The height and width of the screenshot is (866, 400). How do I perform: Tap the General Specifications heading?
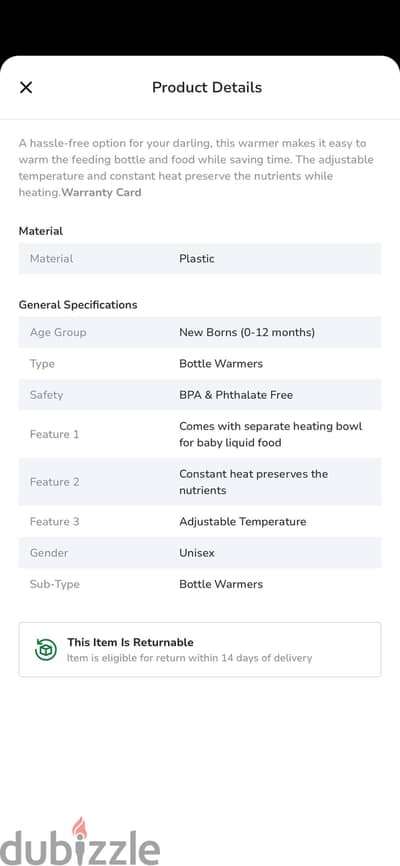click(78, 305)
